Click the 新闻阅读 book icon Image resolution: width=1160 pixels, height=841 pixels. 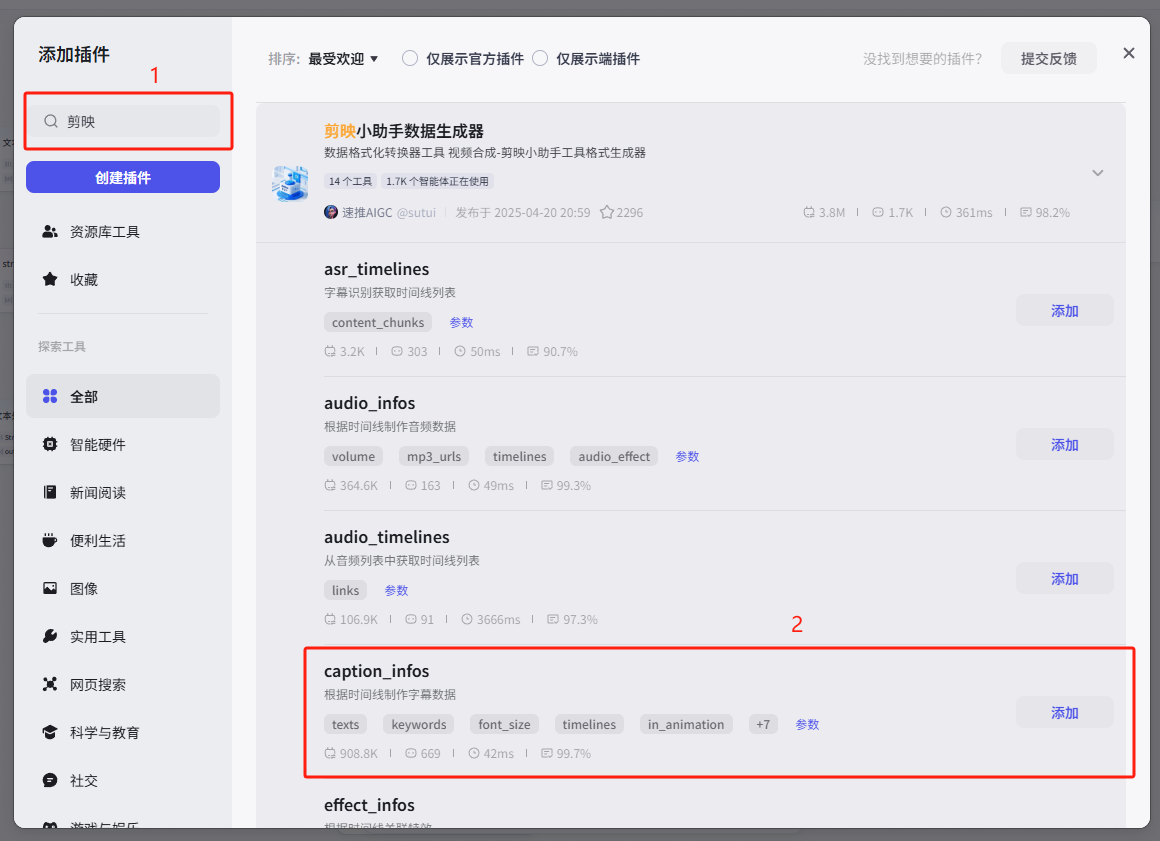(50, 492)
